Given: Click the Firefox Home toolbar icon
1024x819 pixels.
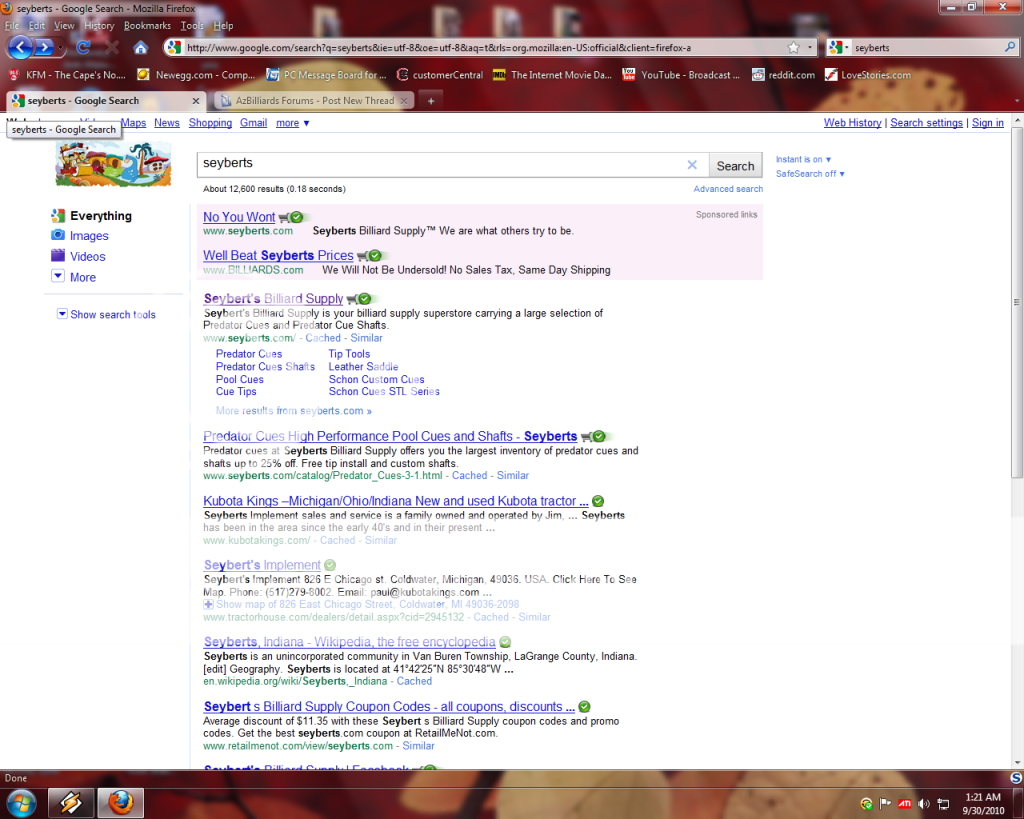Looking at the screenshot, I should (141, 47).
